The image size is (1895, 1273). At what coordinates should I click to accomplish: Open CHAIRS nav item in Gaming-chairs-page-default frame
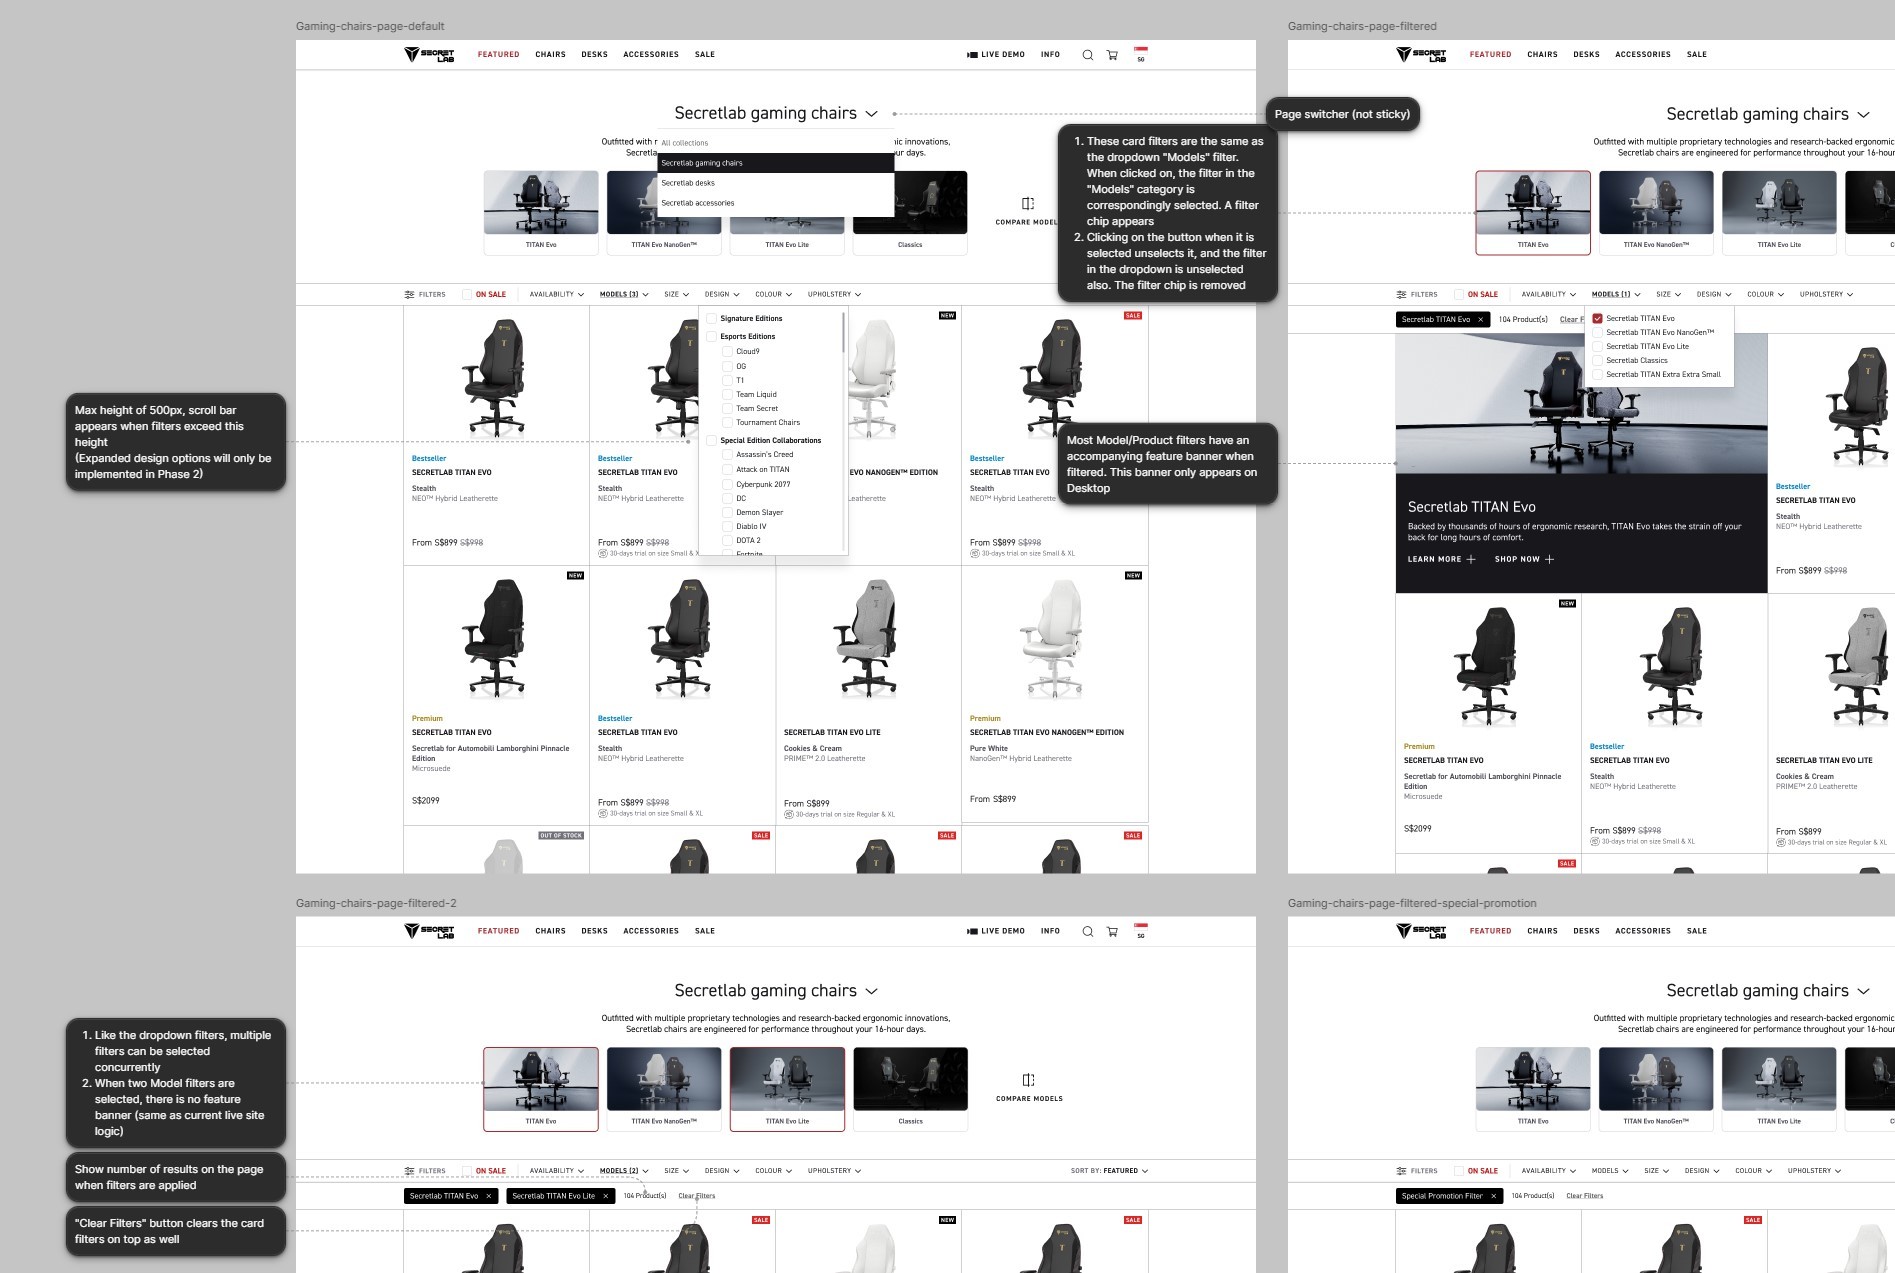(550, 55)
